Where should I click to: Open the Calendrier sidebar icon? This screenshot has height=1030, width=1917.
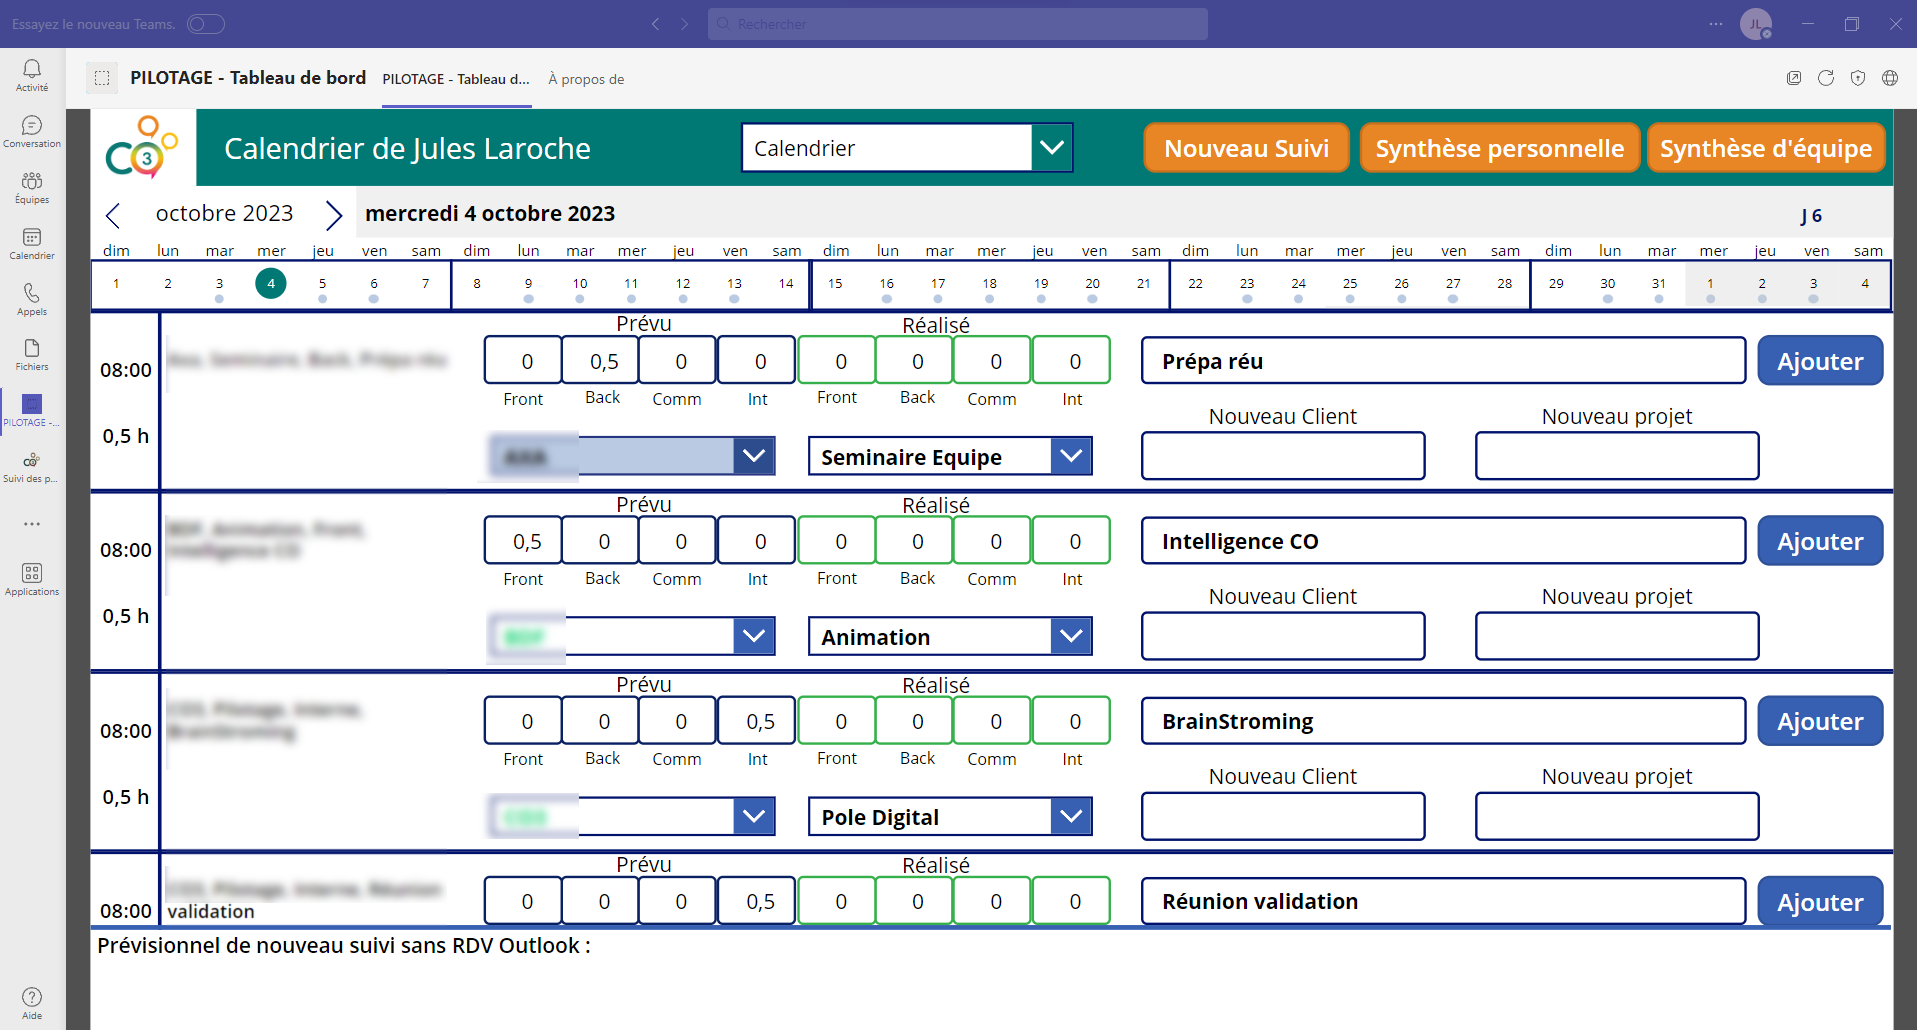pos(32,242)
